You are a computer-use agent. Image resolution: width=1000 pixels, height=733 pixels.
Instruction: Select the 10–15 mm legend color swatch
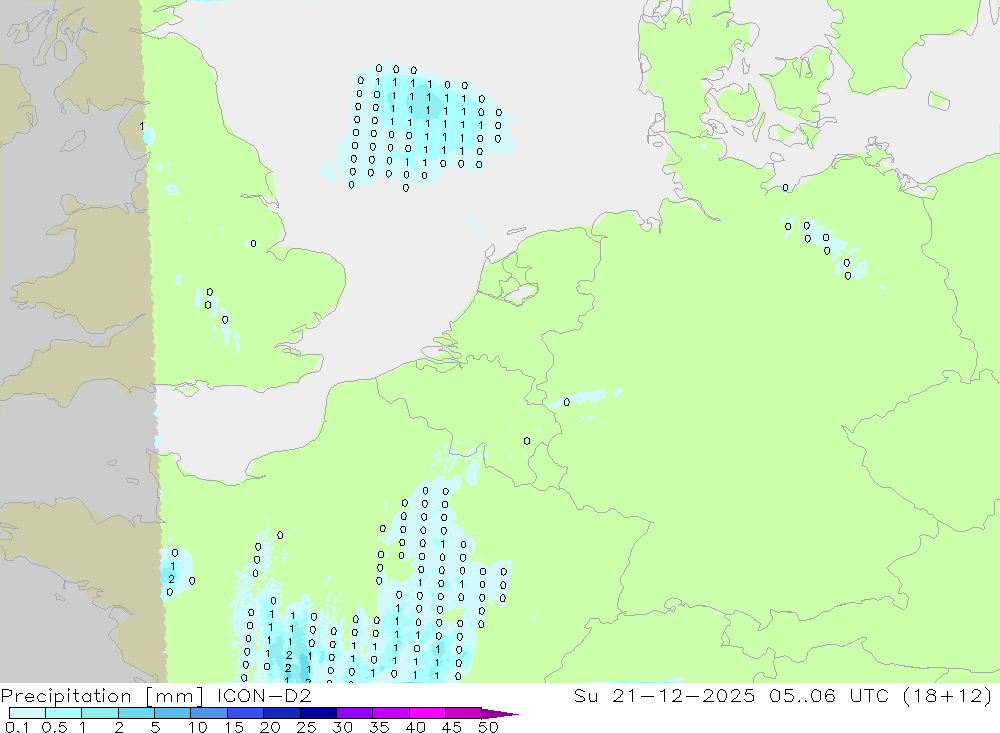209,713
